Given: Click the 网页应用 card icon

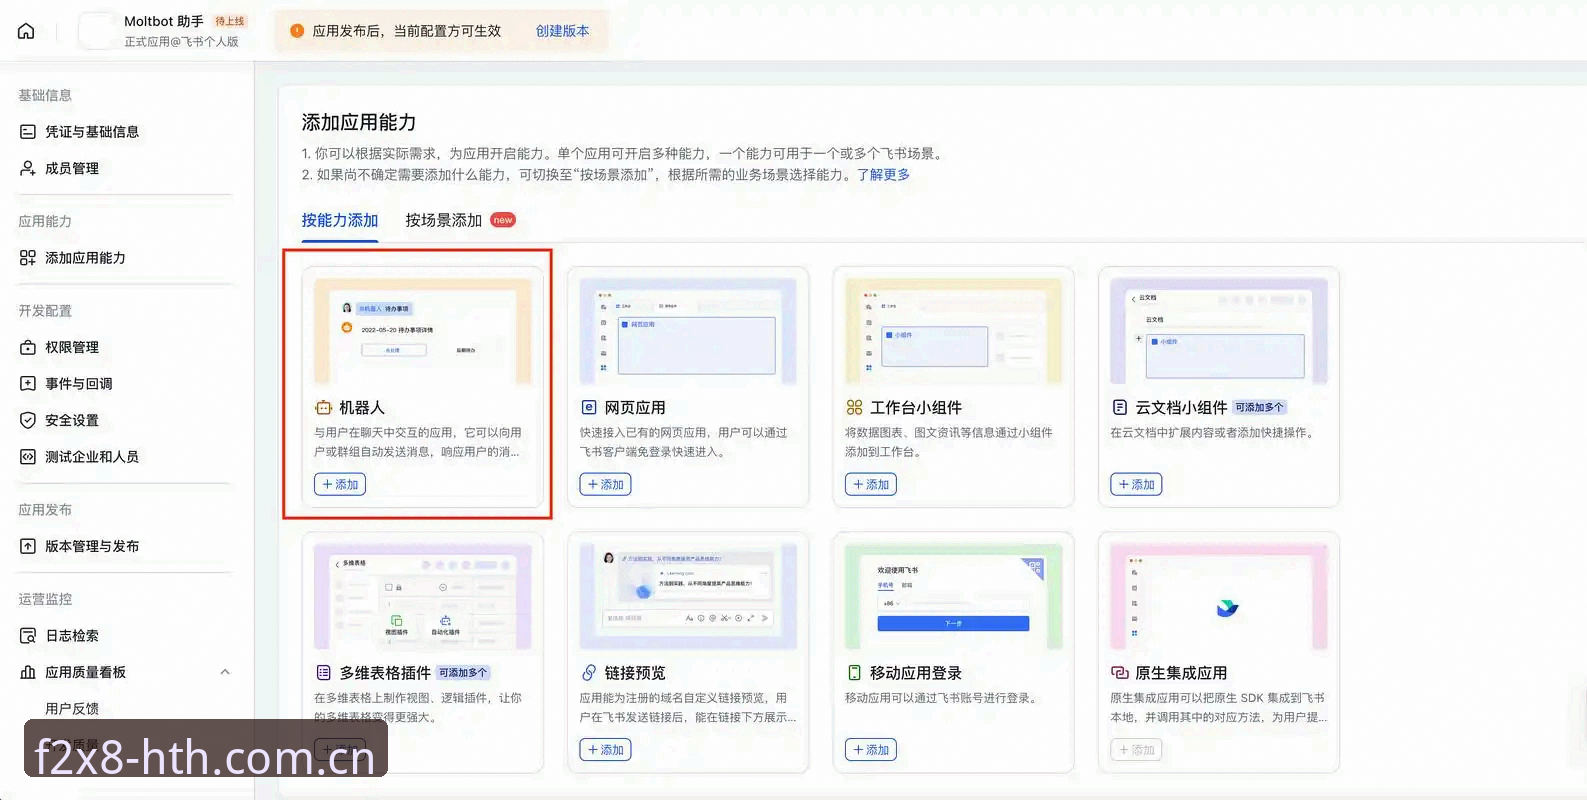Looking at the screenshot, I should pos(589,408).
